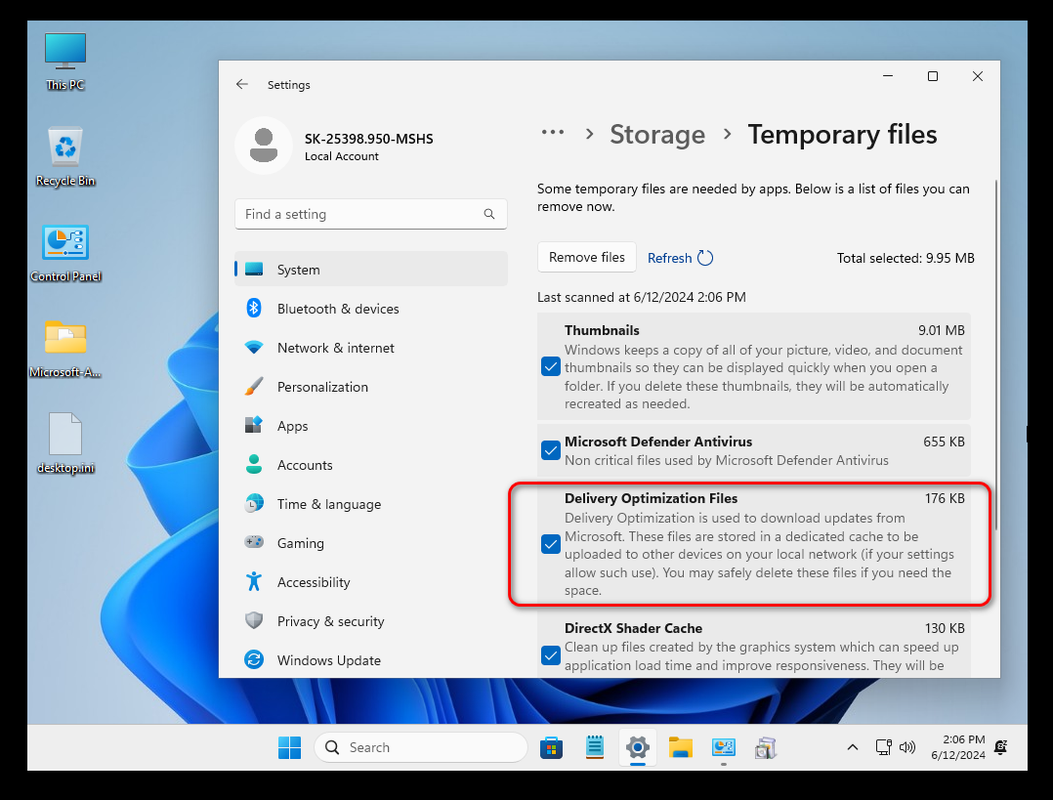Open the System settings category
The image size is (1053, 800).
[371, 269]
